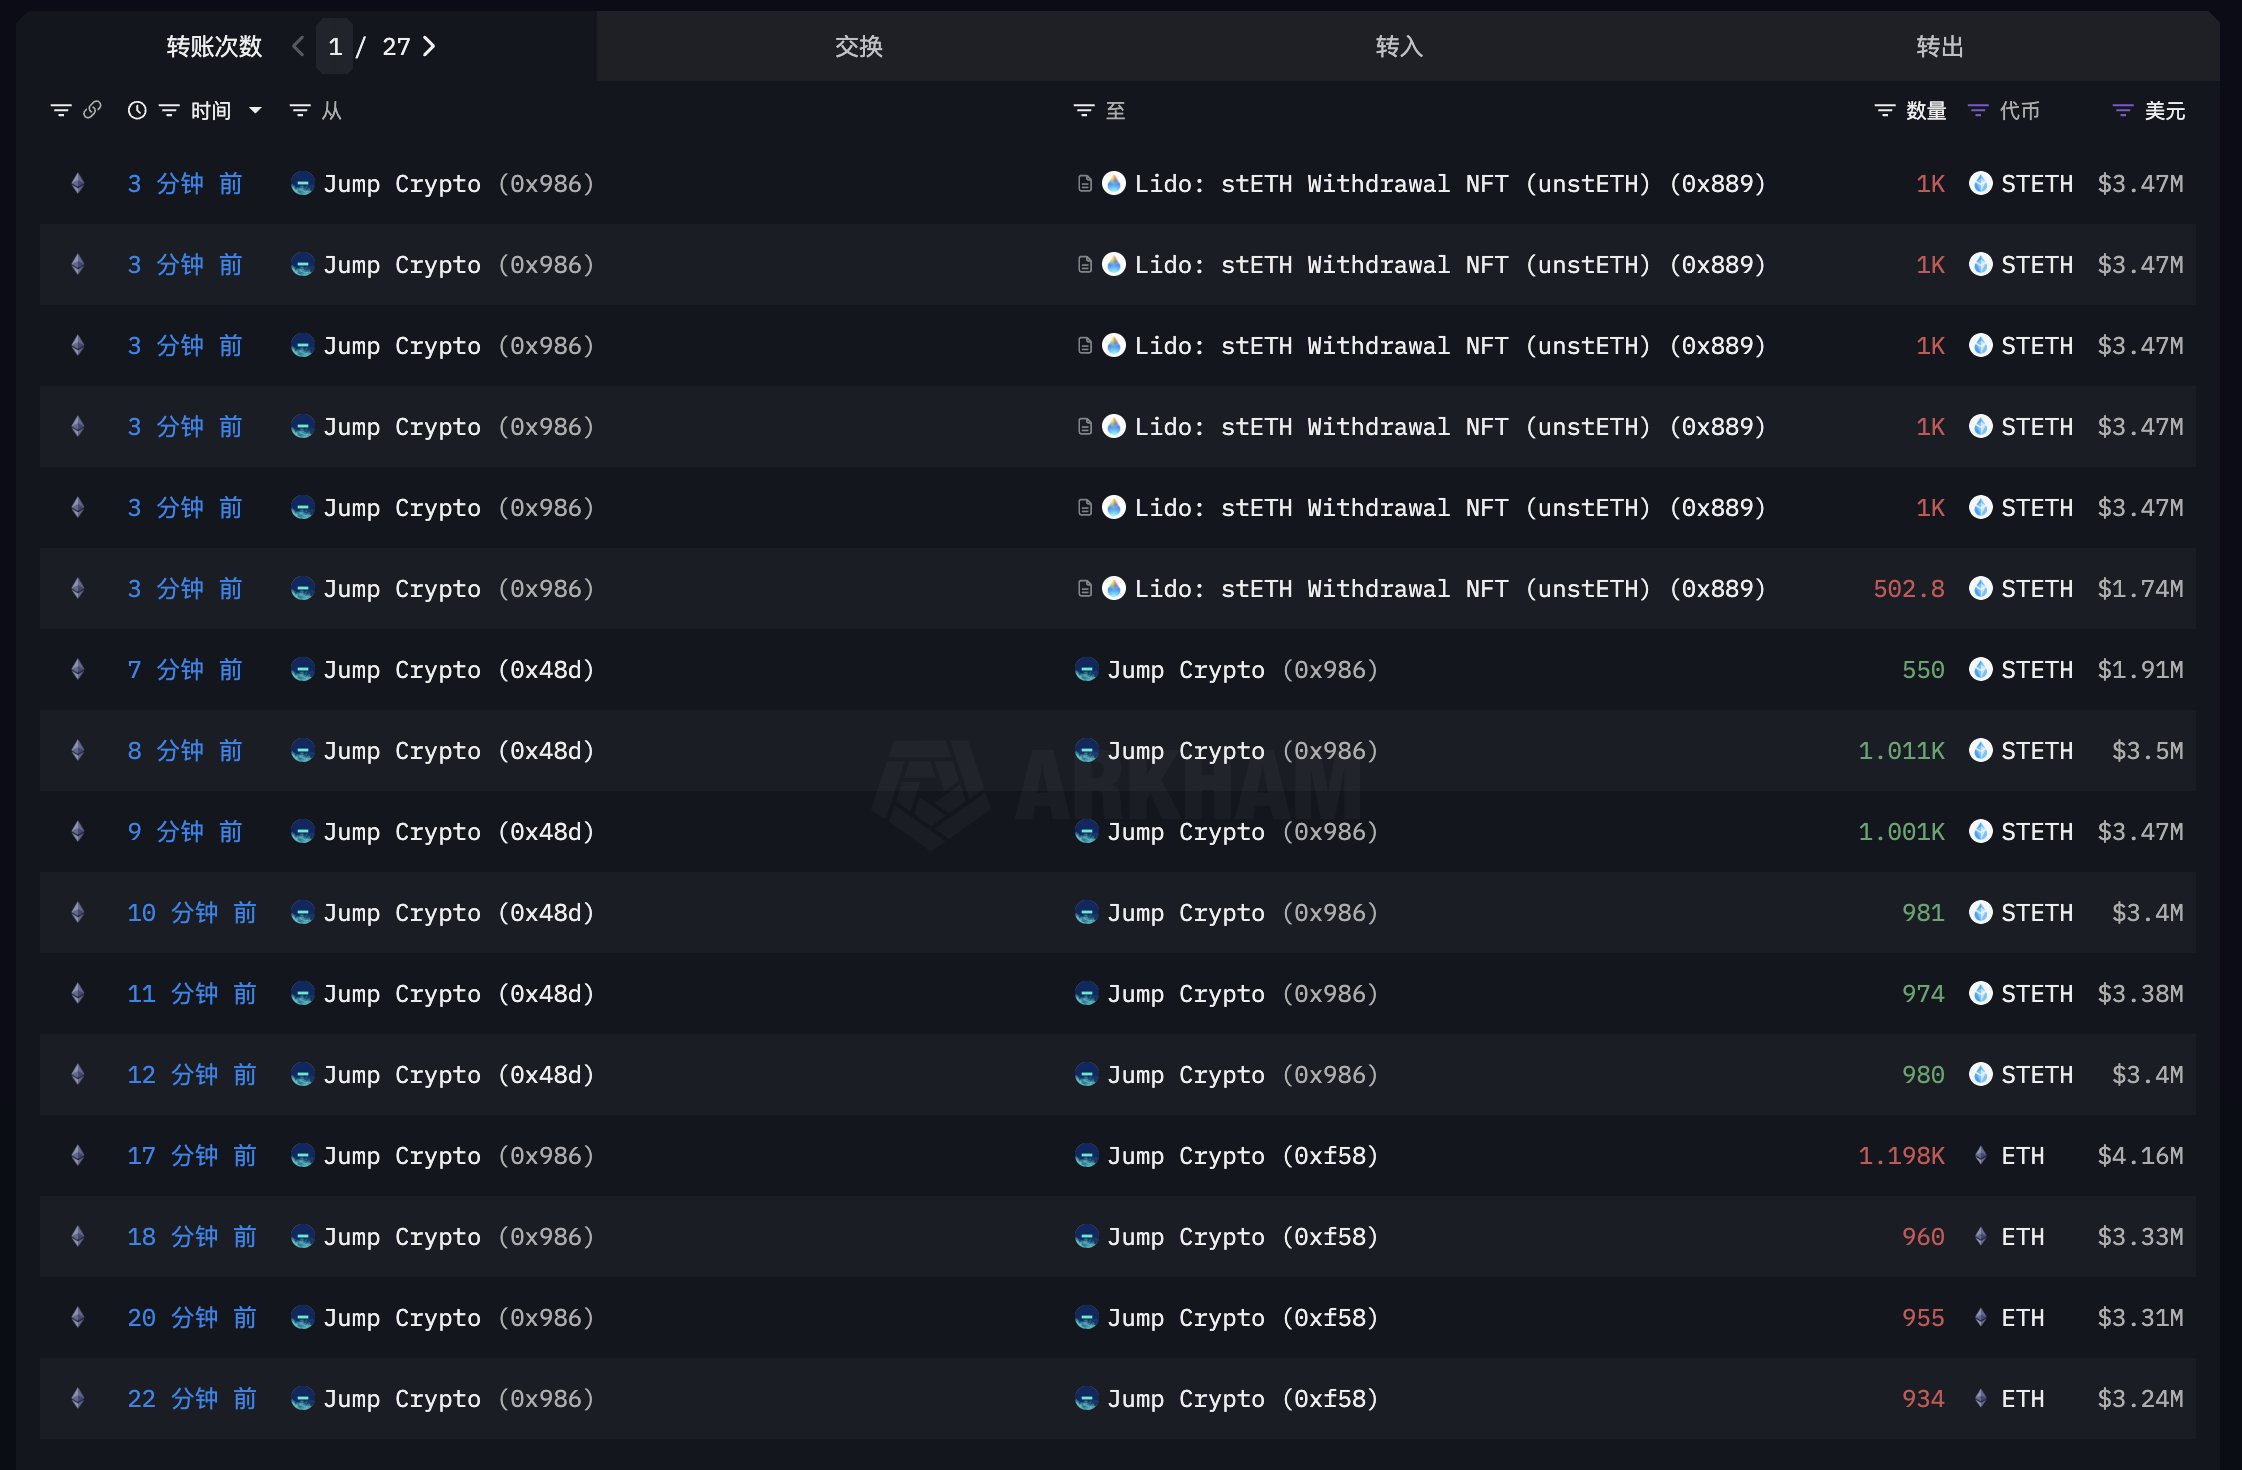Click ETH token icon in 934 row
The image size is (2242, 1470).
(1980, 1398)
